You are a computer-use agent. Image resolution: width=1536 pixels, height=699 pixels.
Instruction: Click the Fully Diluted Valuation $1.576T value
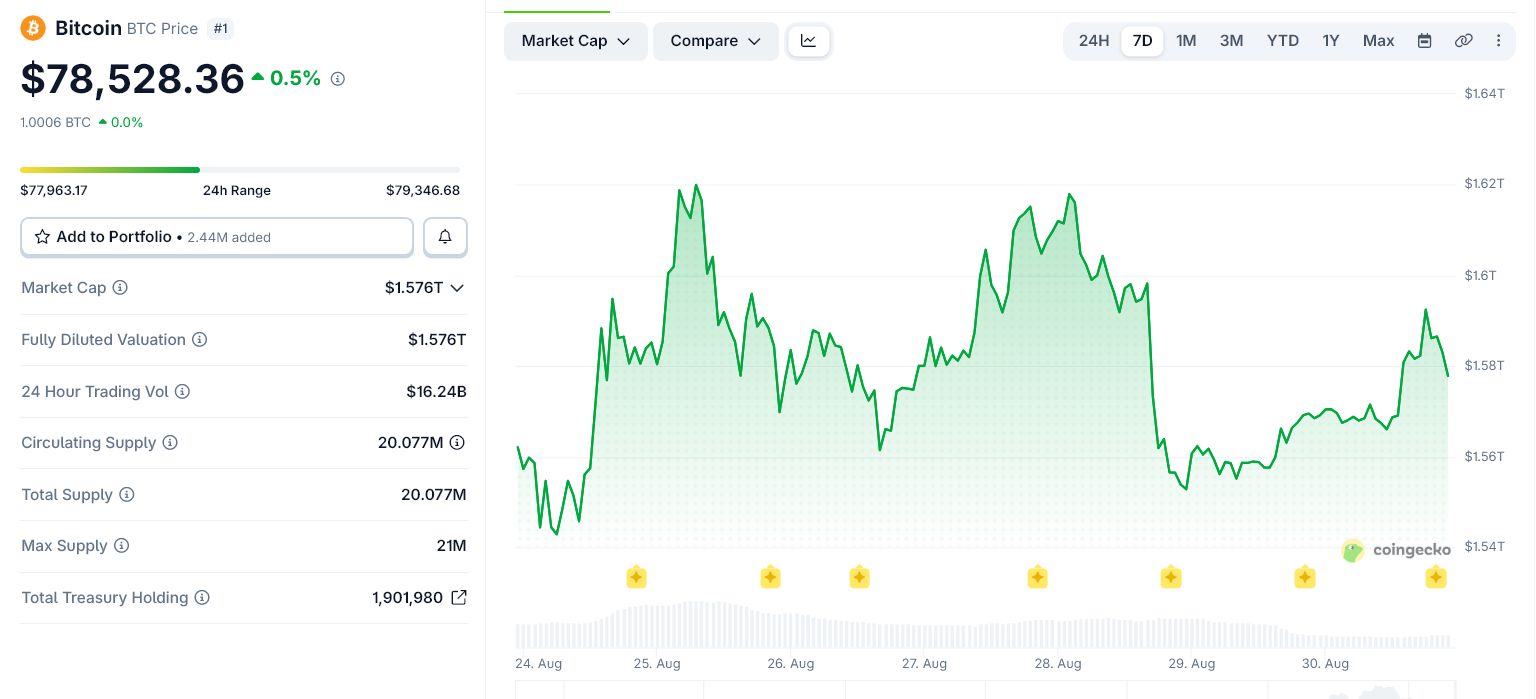[437, 340]
